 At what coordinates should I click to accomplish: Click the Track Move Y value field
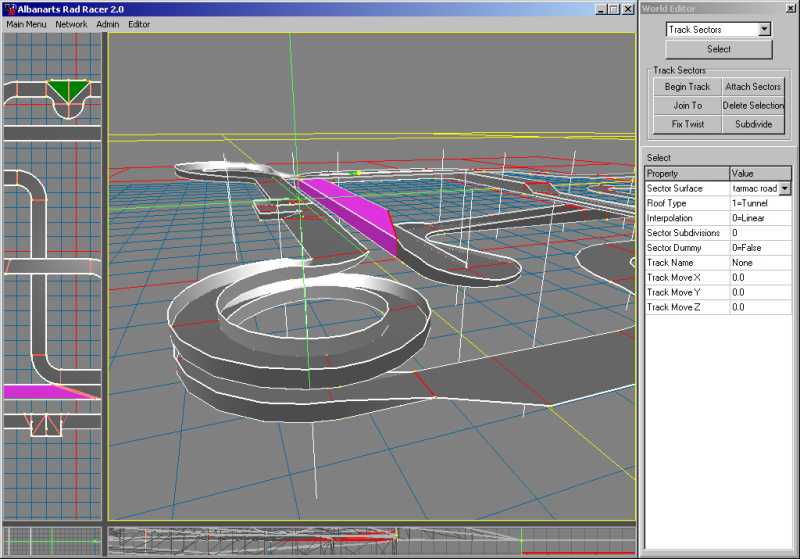(x=760, y=292)
